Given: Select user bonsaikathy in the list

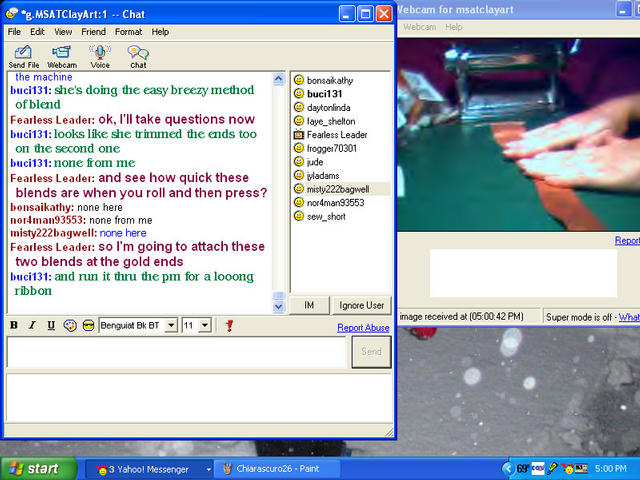Looking at the screenshot, I should coord(330,80).
